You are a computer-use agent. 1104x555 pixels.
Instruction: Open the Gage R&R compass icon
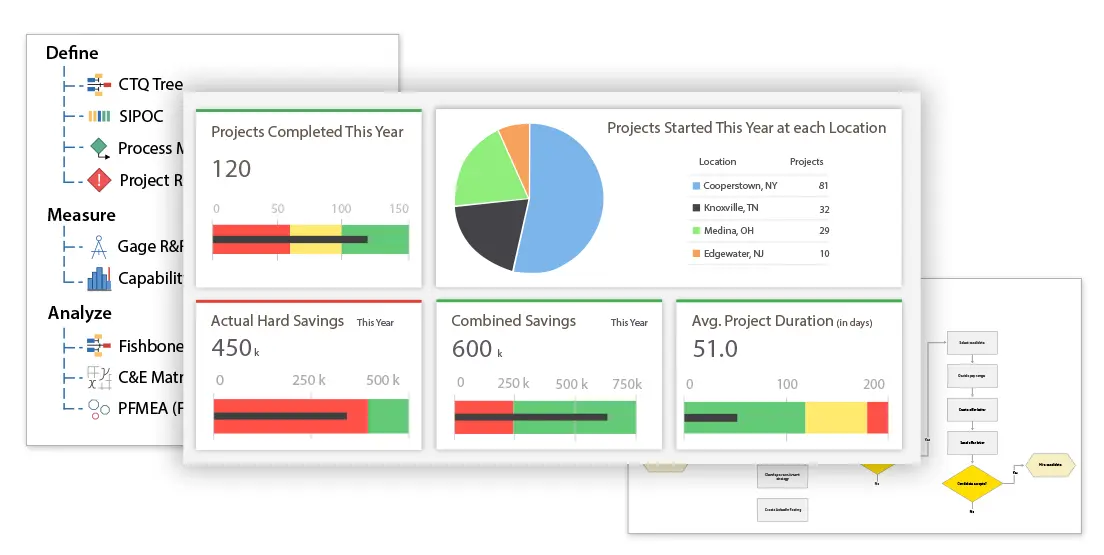click(99, 246)
